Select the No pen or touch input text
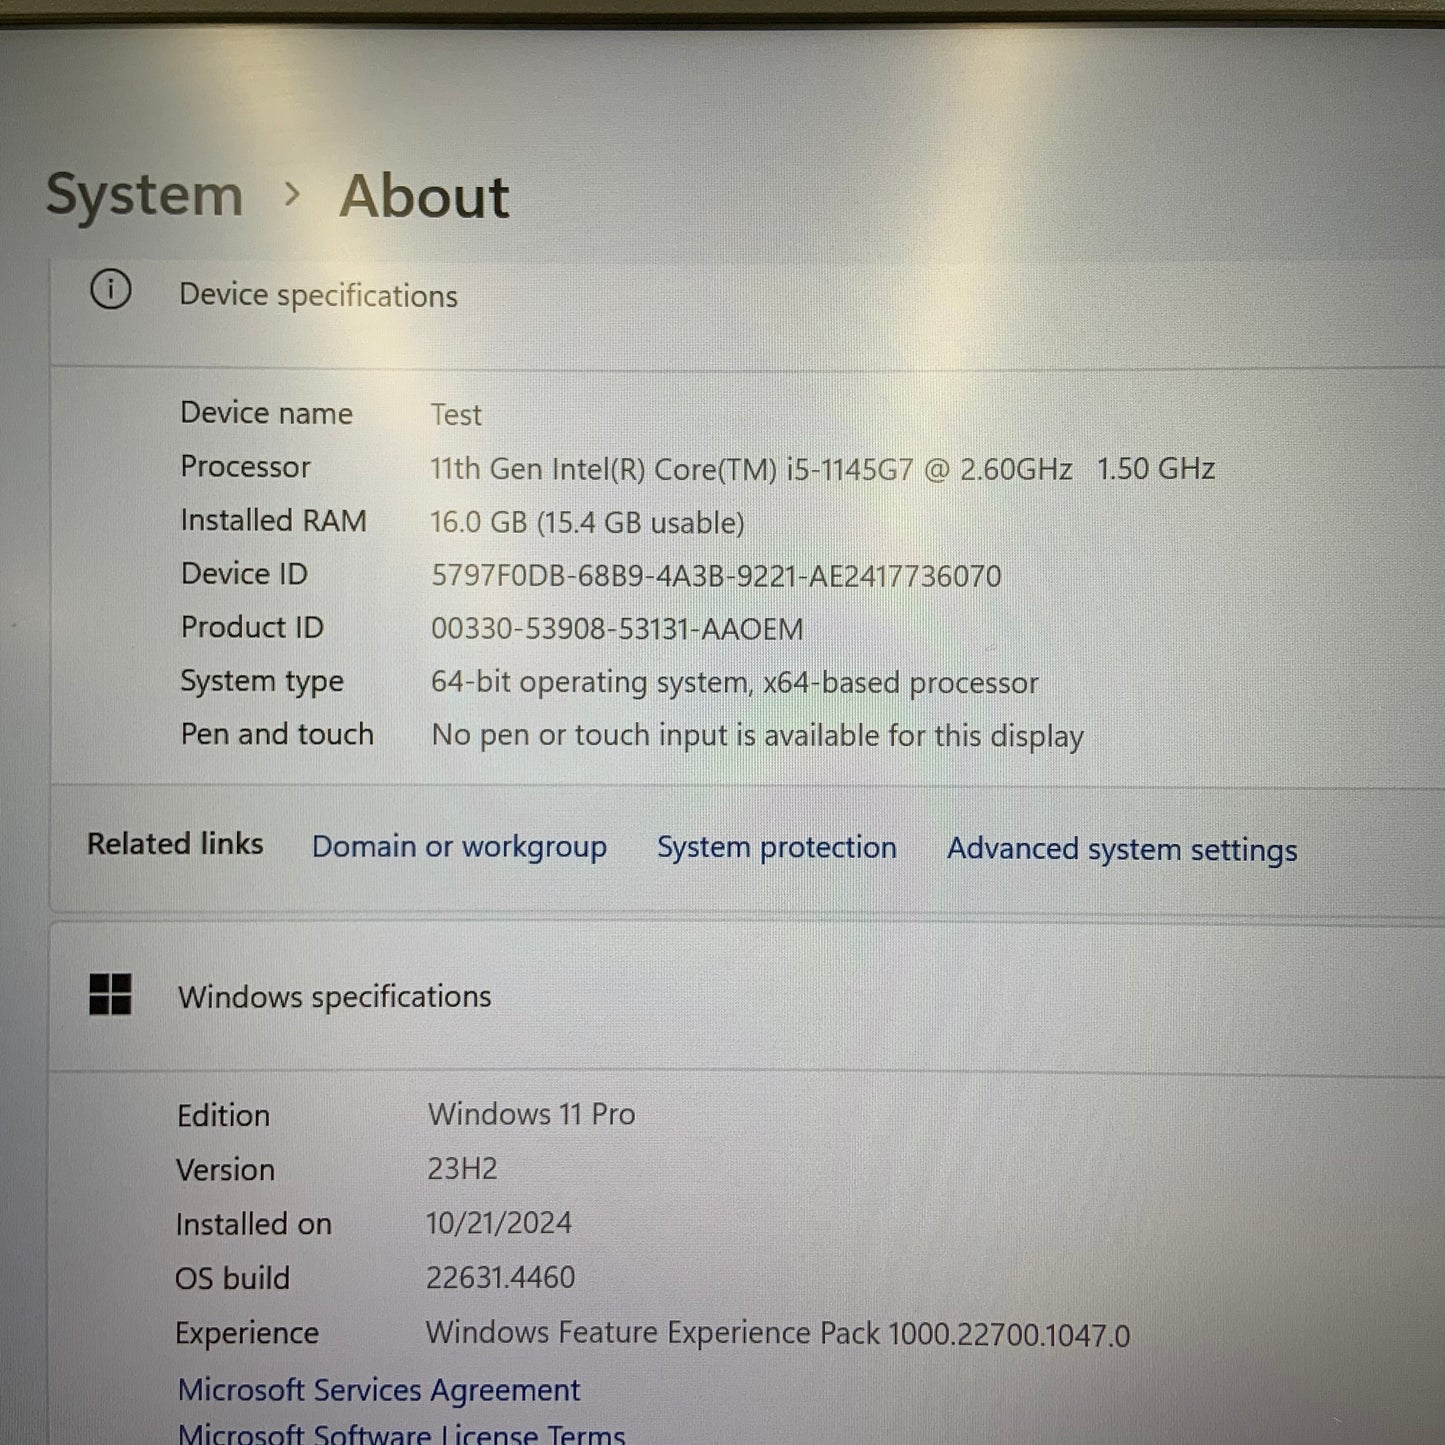 pyautogui.click(x=757, y=736)
